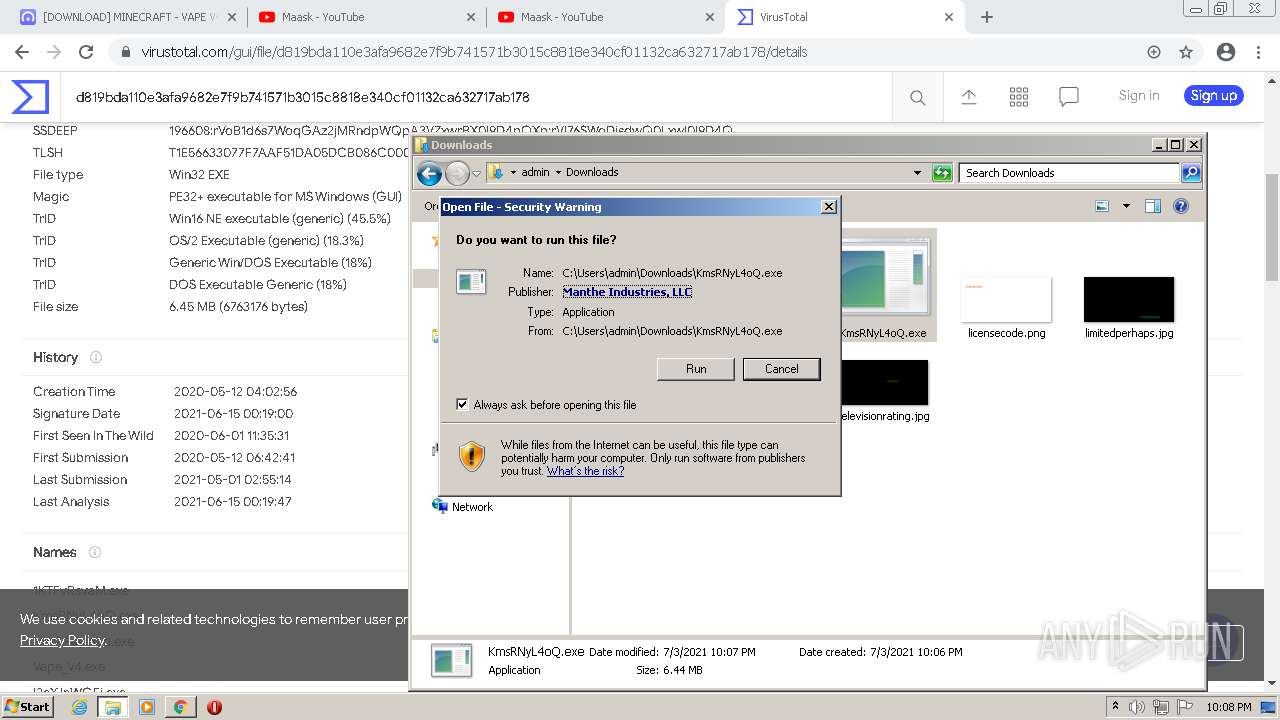1280x720 pixels.
Task: Click the Names section info icon
Action: click(x=95, y=552)
